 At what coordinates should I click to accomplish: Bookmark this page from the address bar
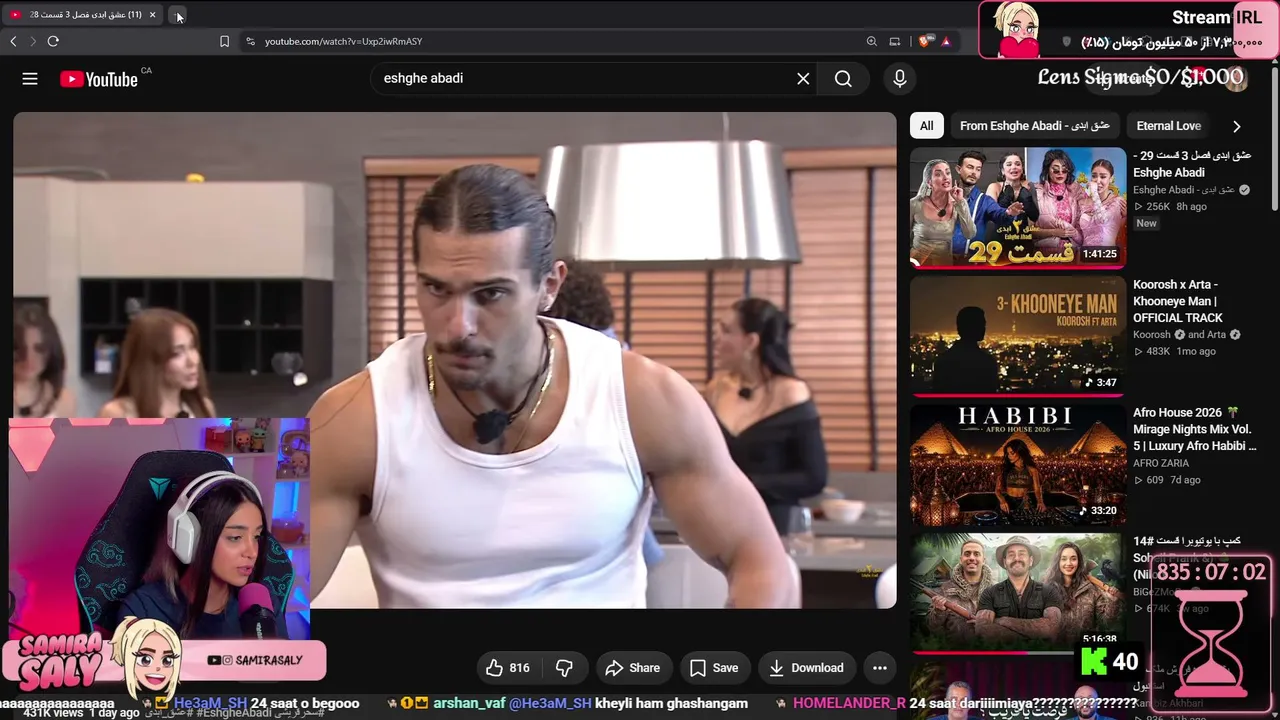coord(224,41)
